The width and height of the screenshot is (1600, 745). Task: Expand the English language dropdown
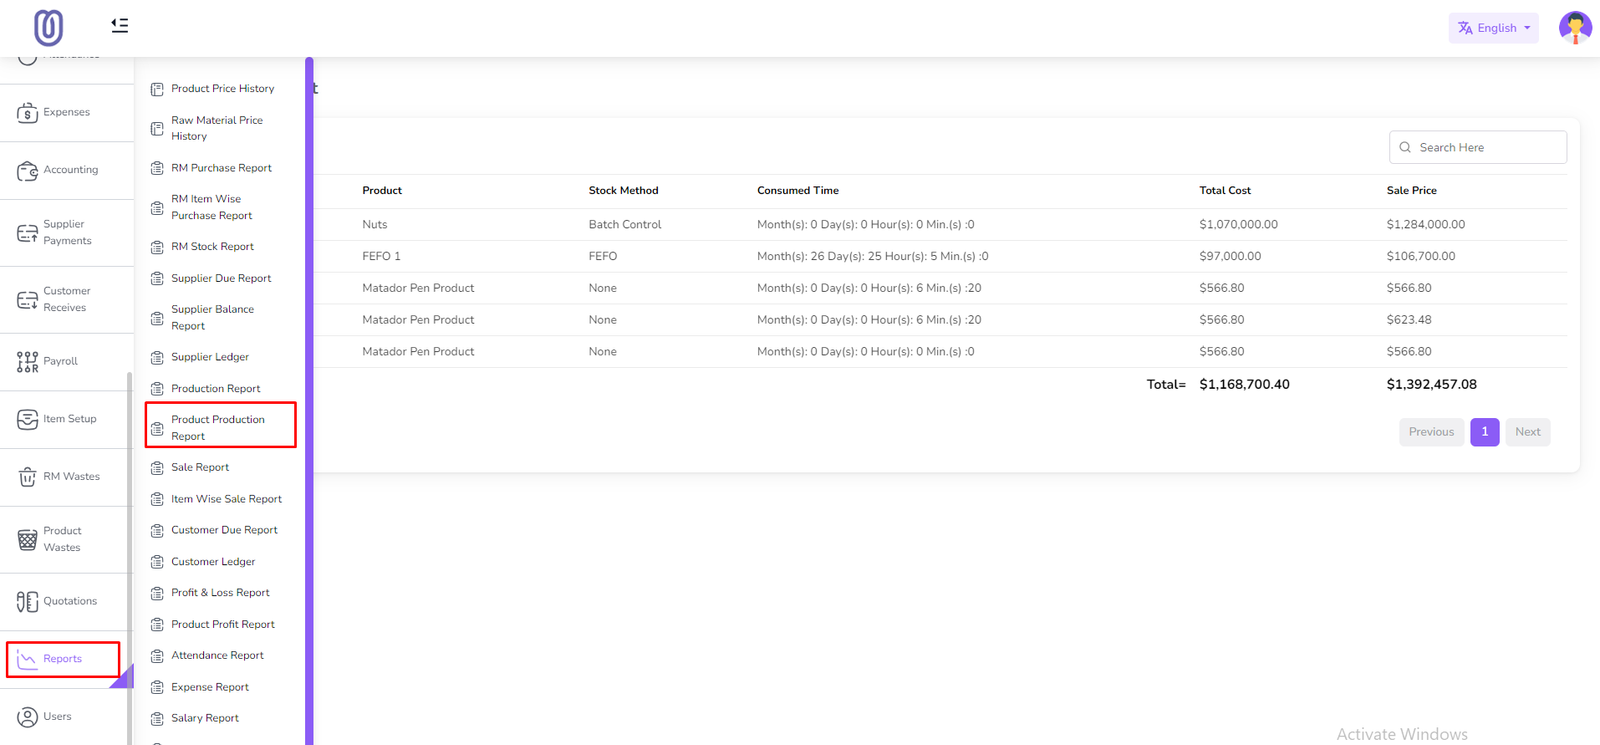point(1493,28)
